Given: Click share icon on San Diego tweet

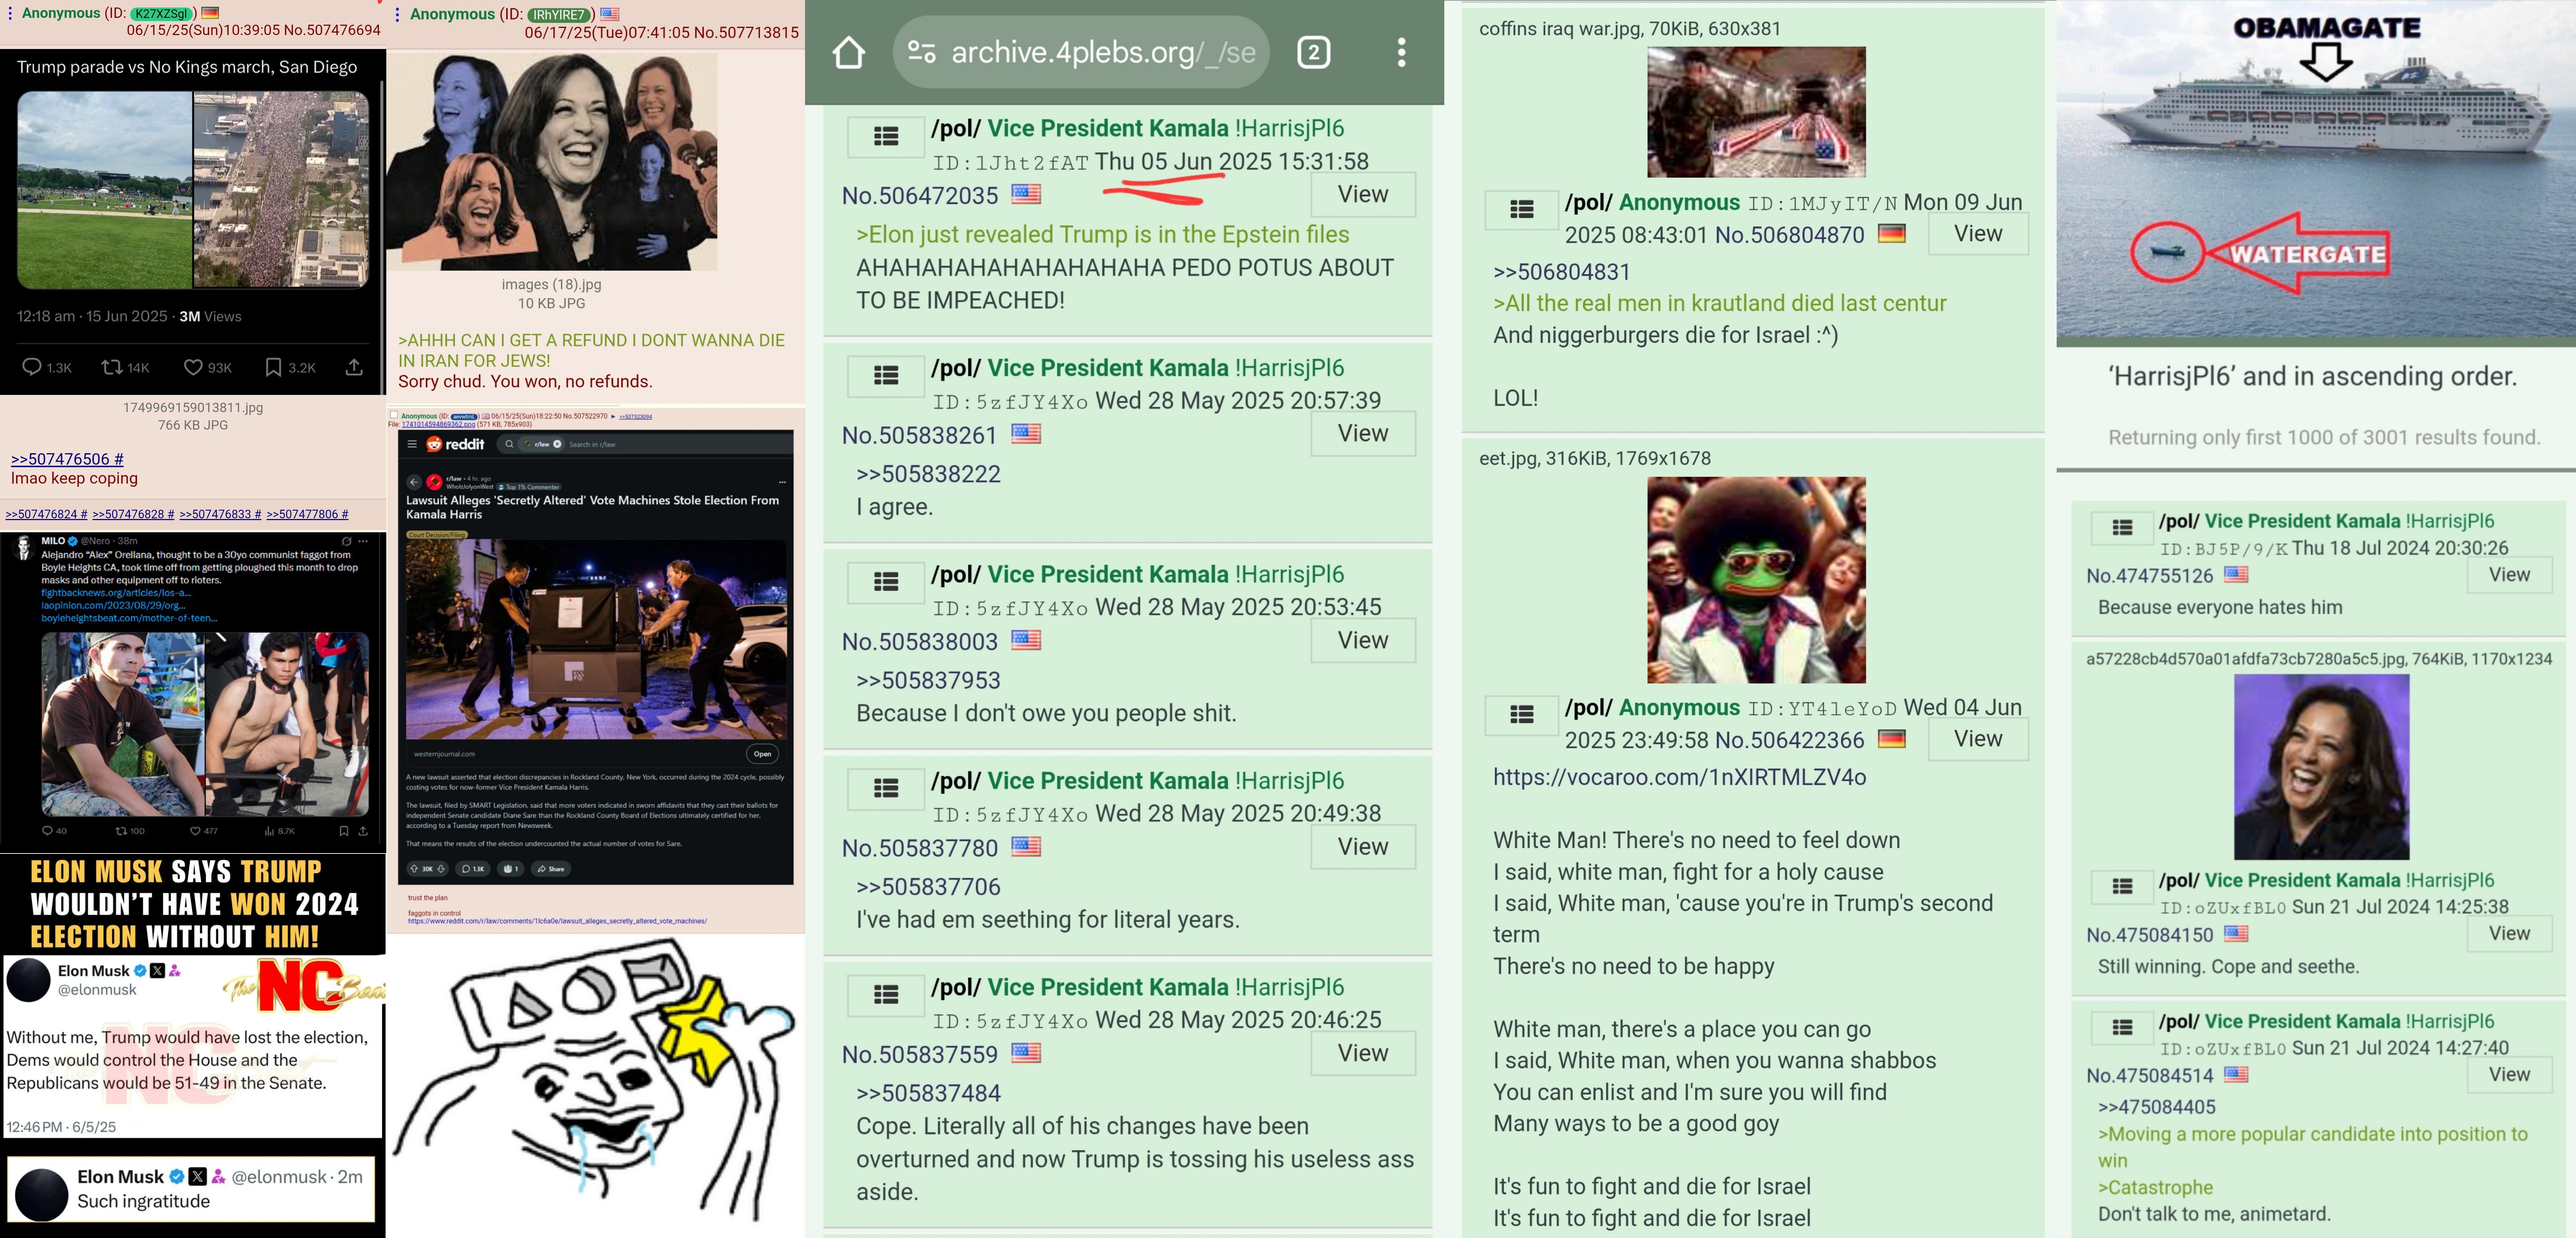Looking at the screenshot, I should coord(354,367).
